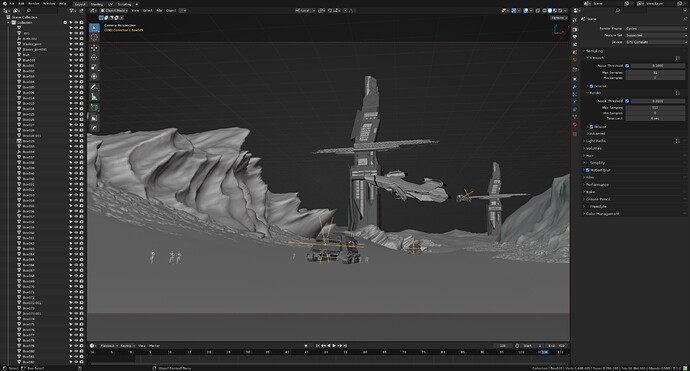690x371 pixels.
Task: Click Render Noise Threshold value 0.0100
Action: click(x=657, y=101)
